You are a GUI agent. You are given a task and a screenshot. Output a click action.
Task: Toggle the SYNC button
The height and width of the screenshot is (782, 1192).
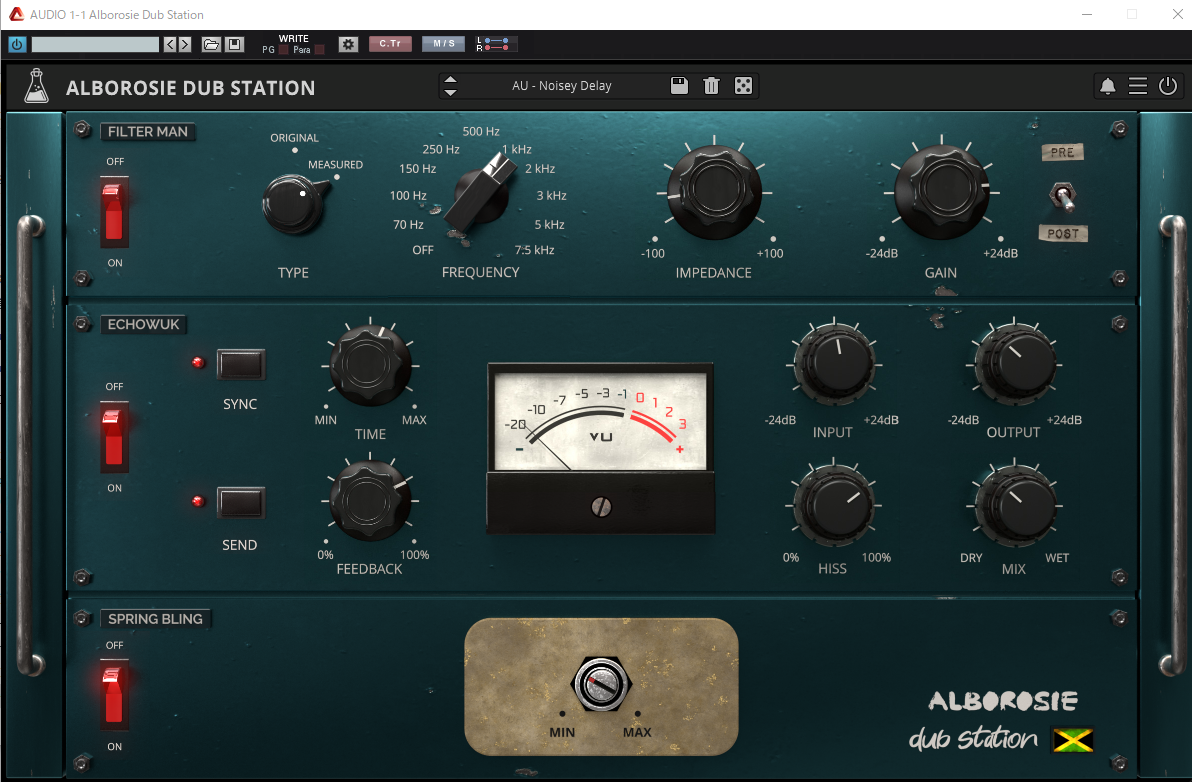(240, 364)
